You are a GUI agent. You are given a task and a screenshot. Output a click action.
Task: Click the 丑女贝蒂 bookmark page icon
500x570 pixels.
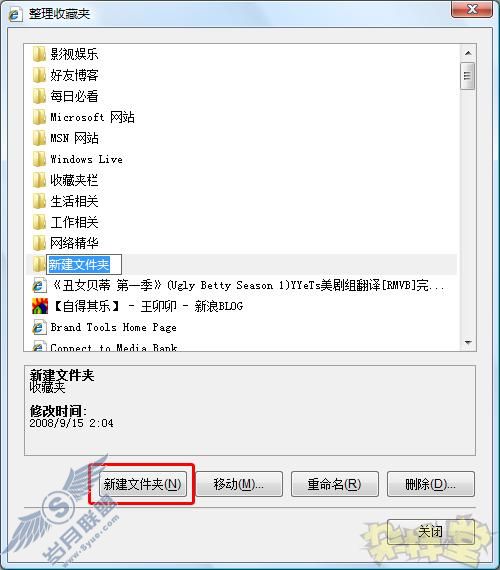click(x=39, y=285)
